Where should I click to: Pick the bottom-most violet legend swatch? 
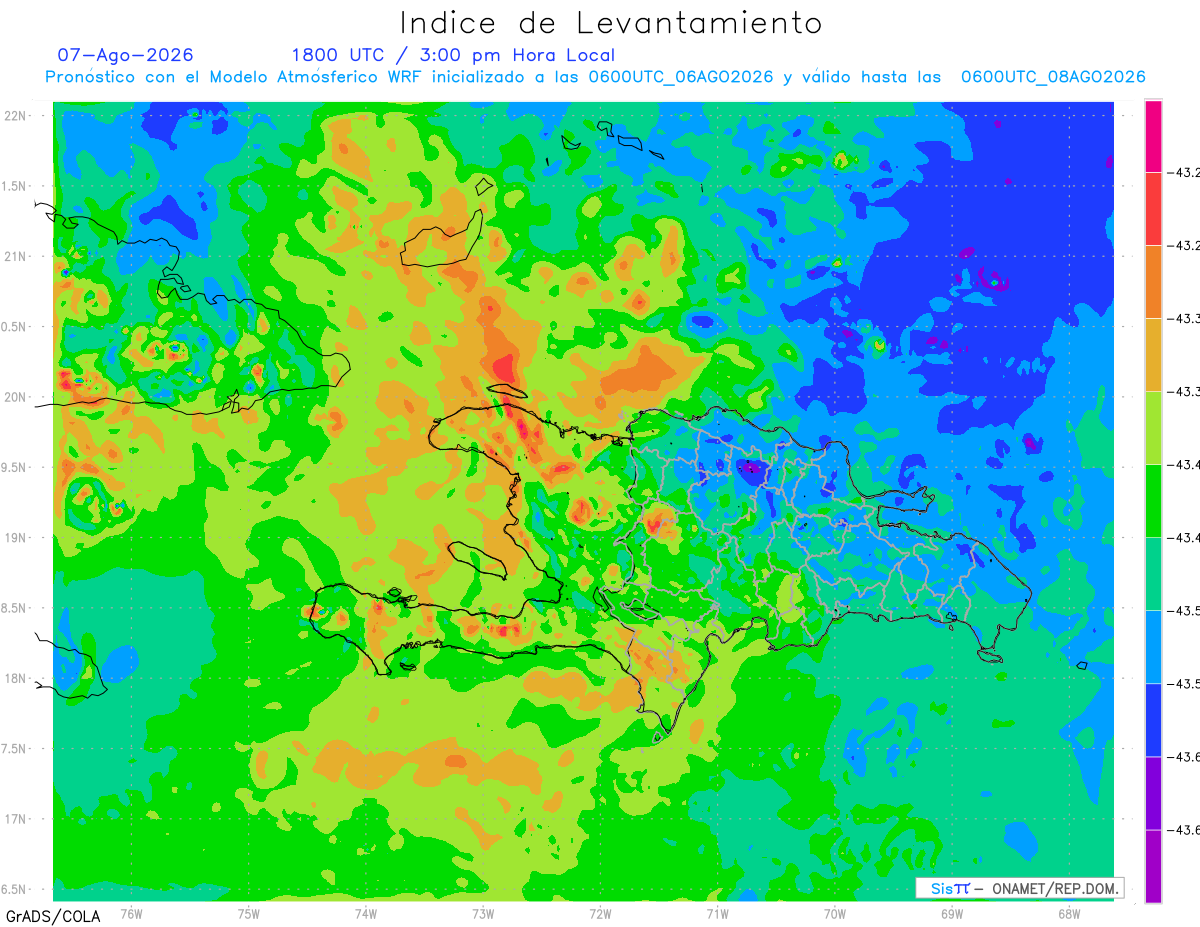coord(1153,866)
